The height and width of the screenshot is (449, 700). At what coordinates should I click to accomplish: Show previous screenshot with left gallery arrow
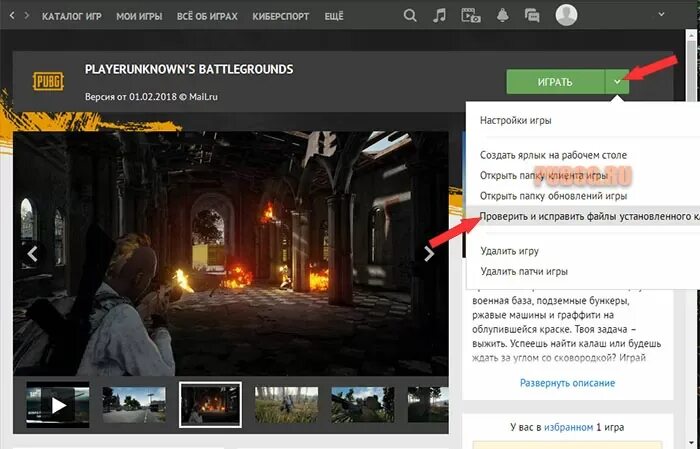[x=32, y=254]
